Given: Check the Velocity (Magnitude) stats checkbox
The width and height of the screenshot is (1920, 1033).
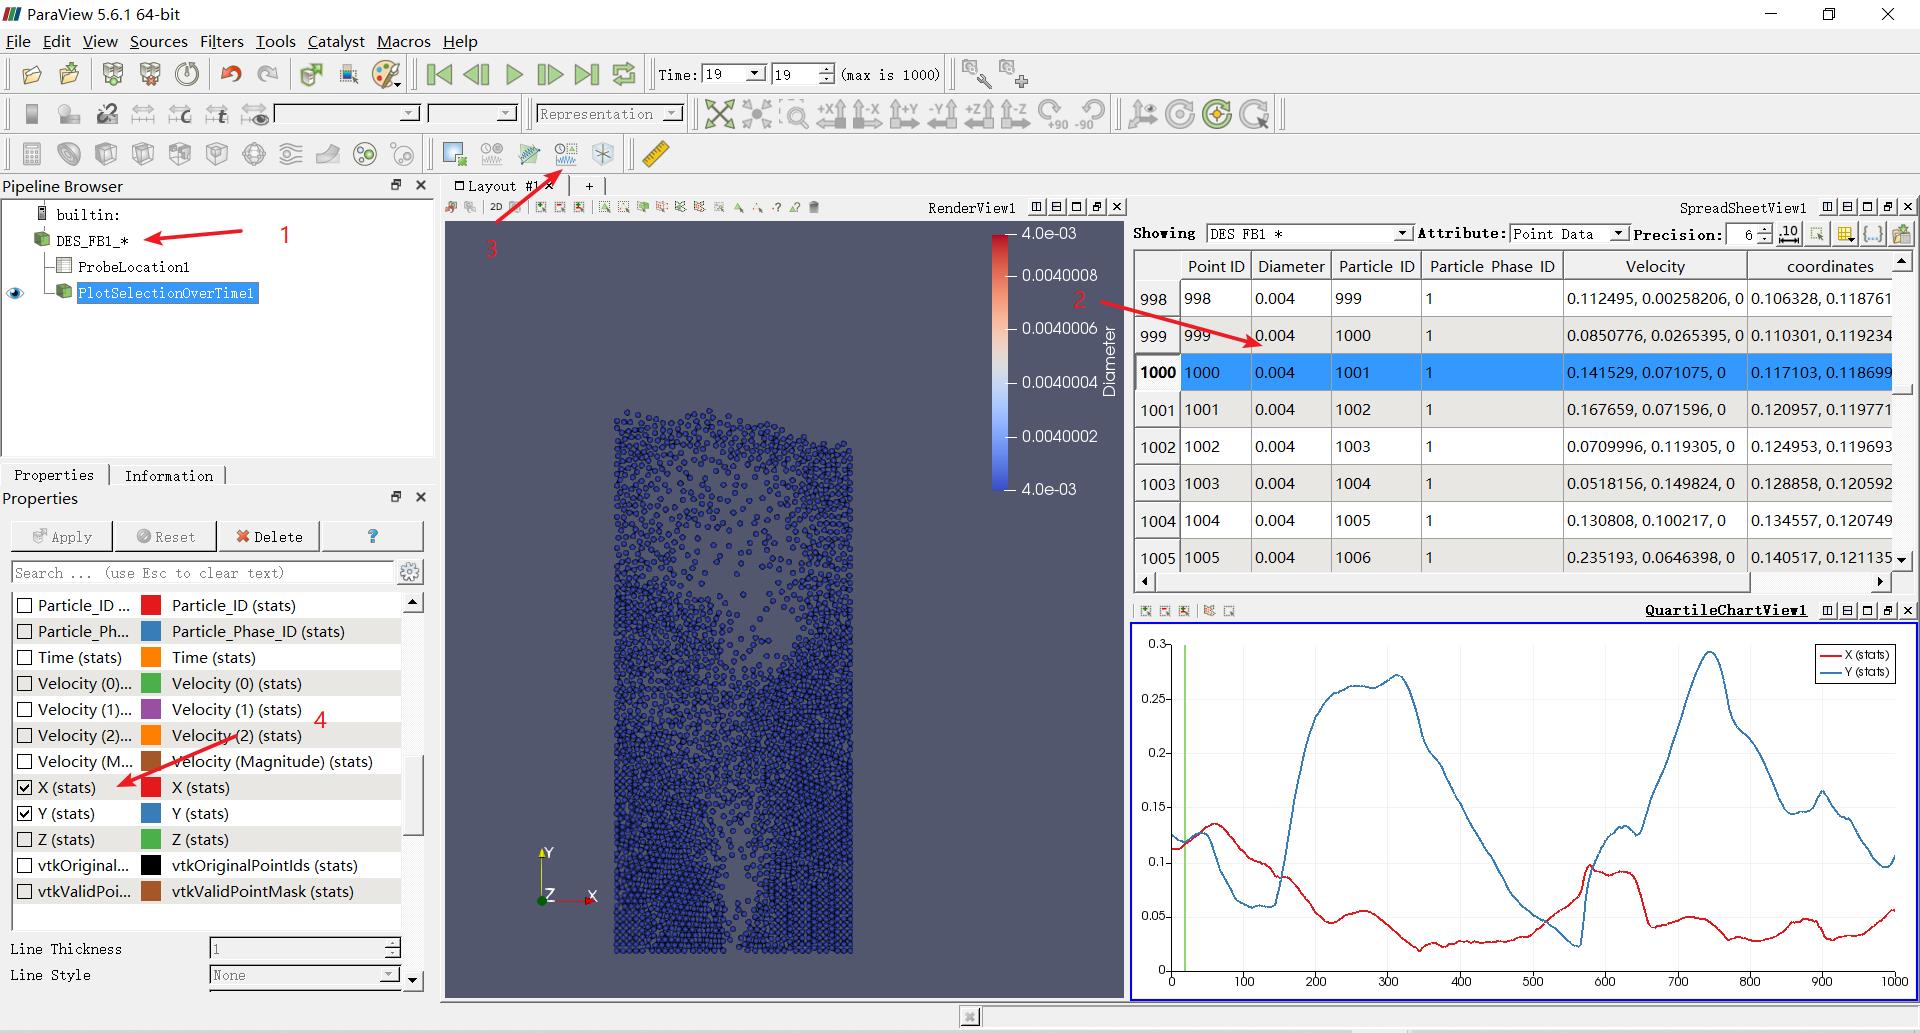Looking at the screenshot, I should click(25, 762).
